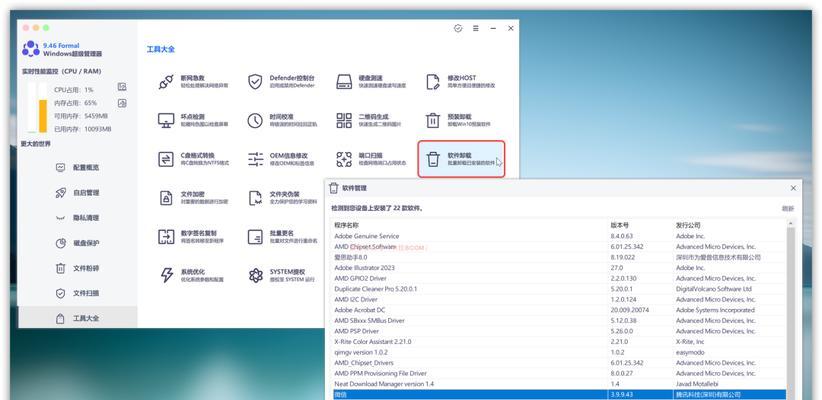The width and height of the screenshot is (822, 400).
Task: Click the circled checkmark icon in title bar
Action: [458, 28]
